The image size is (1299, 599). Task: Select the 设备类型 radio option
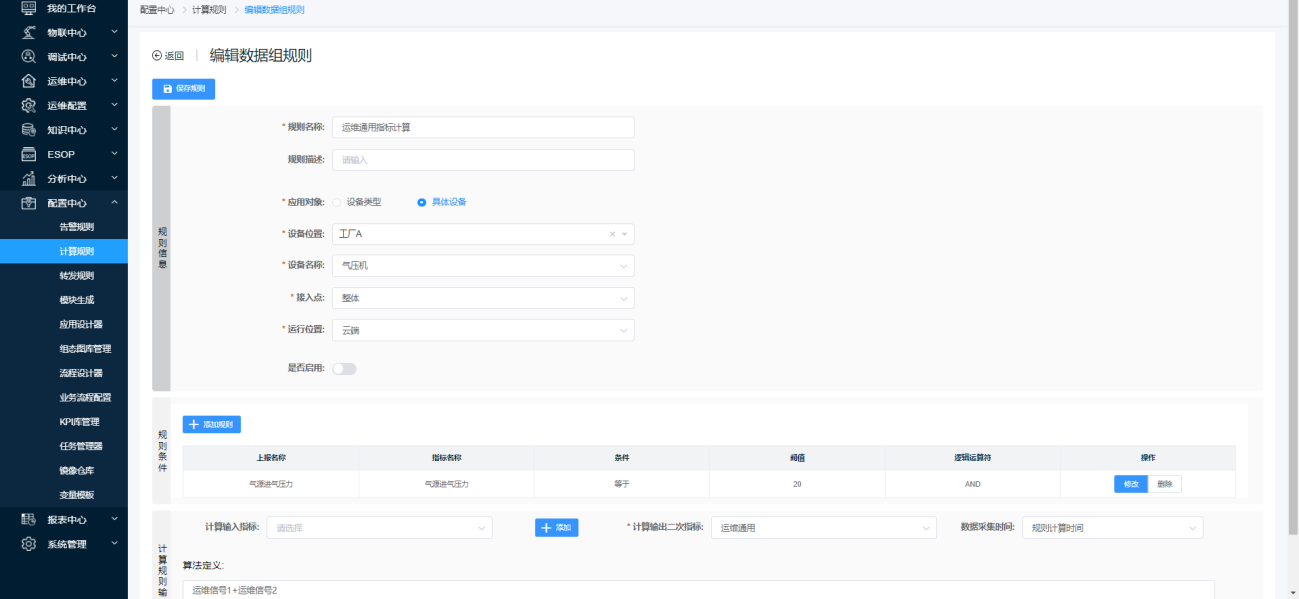click(337, 202)
